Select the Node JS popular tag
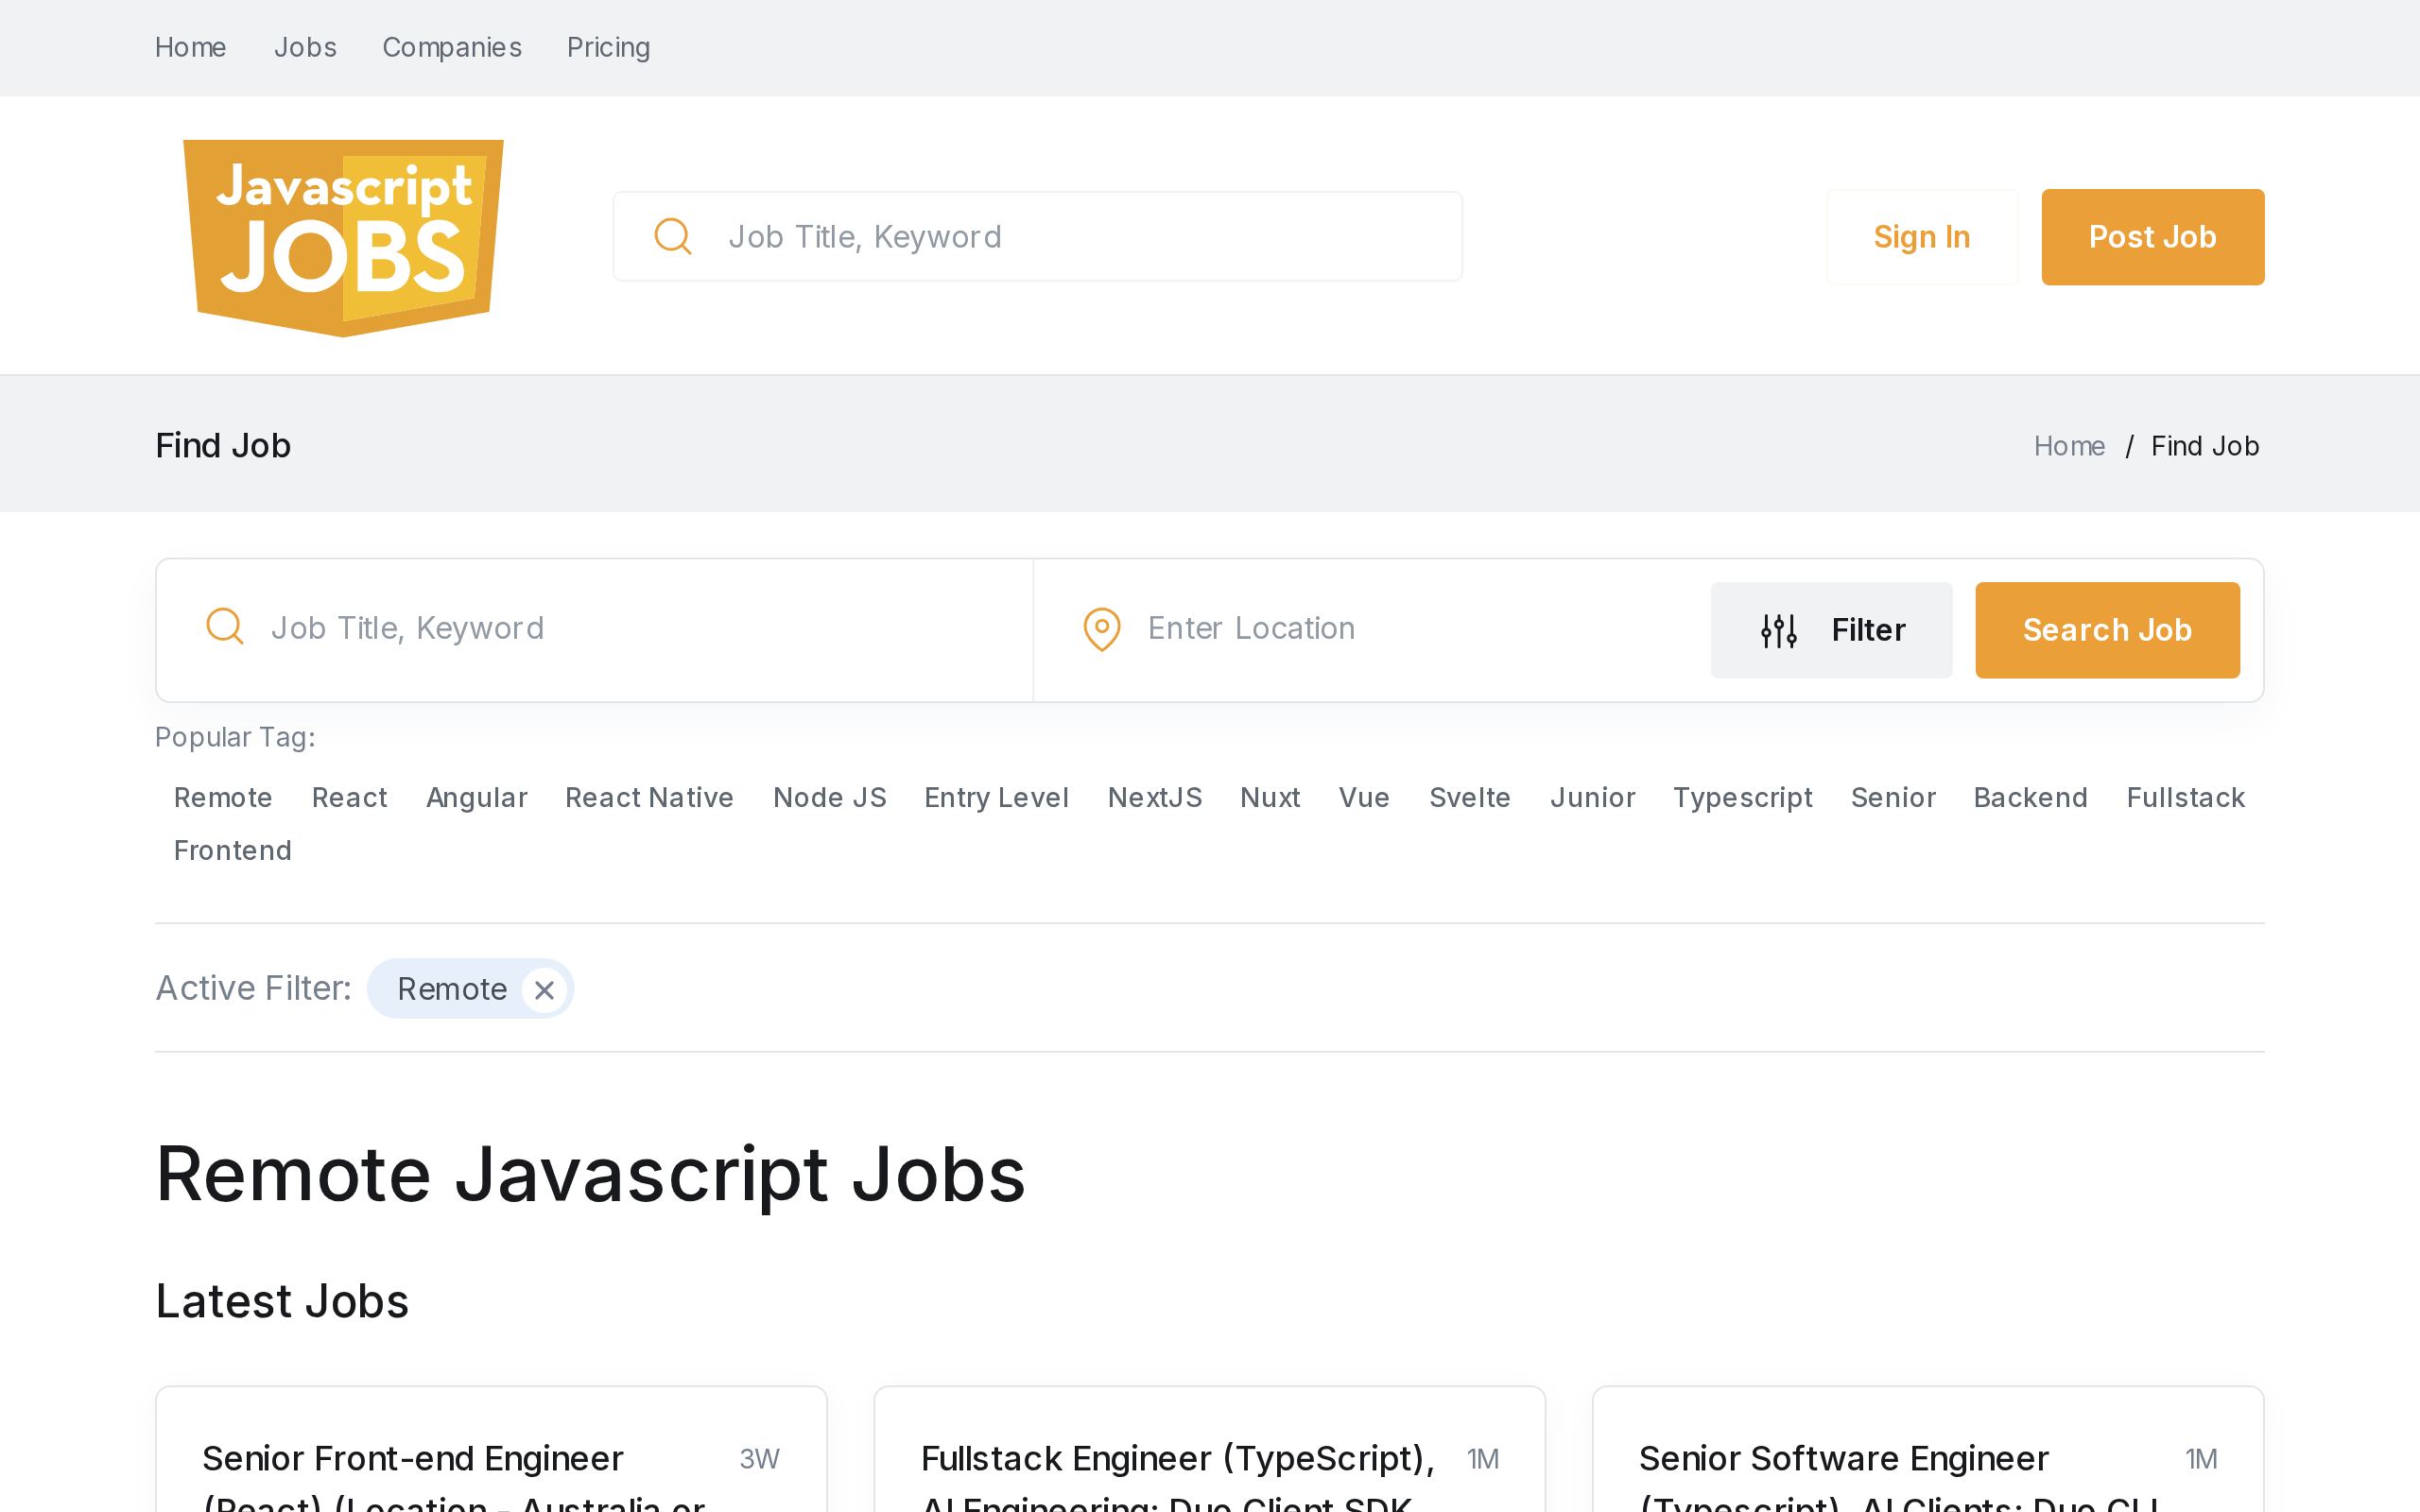Viewport: 2420px width, 1512px height. (x=829, y=797)
